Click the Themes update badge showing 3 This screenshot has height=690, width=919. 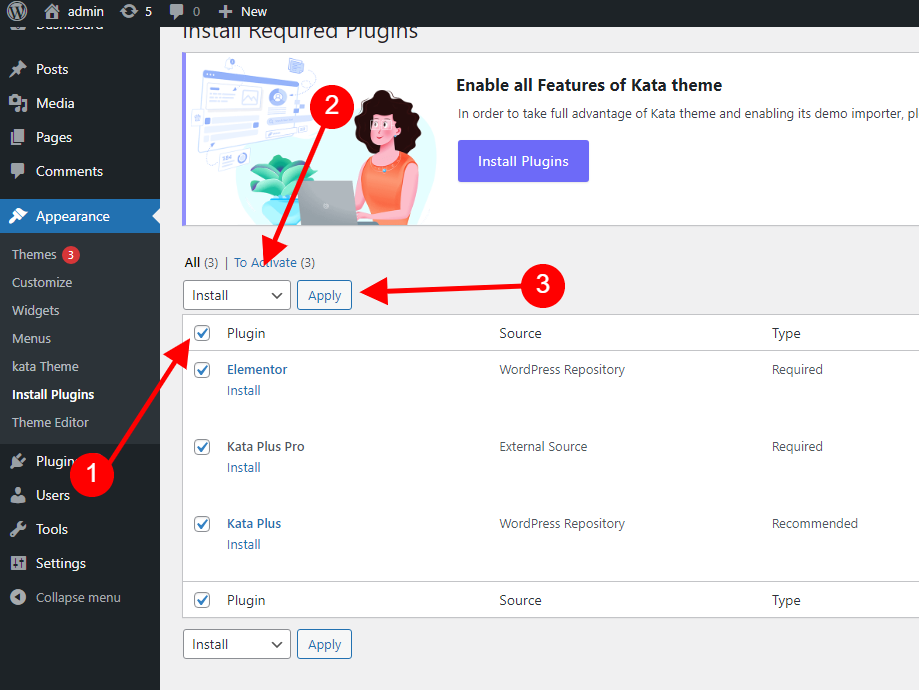pos(71,255)
